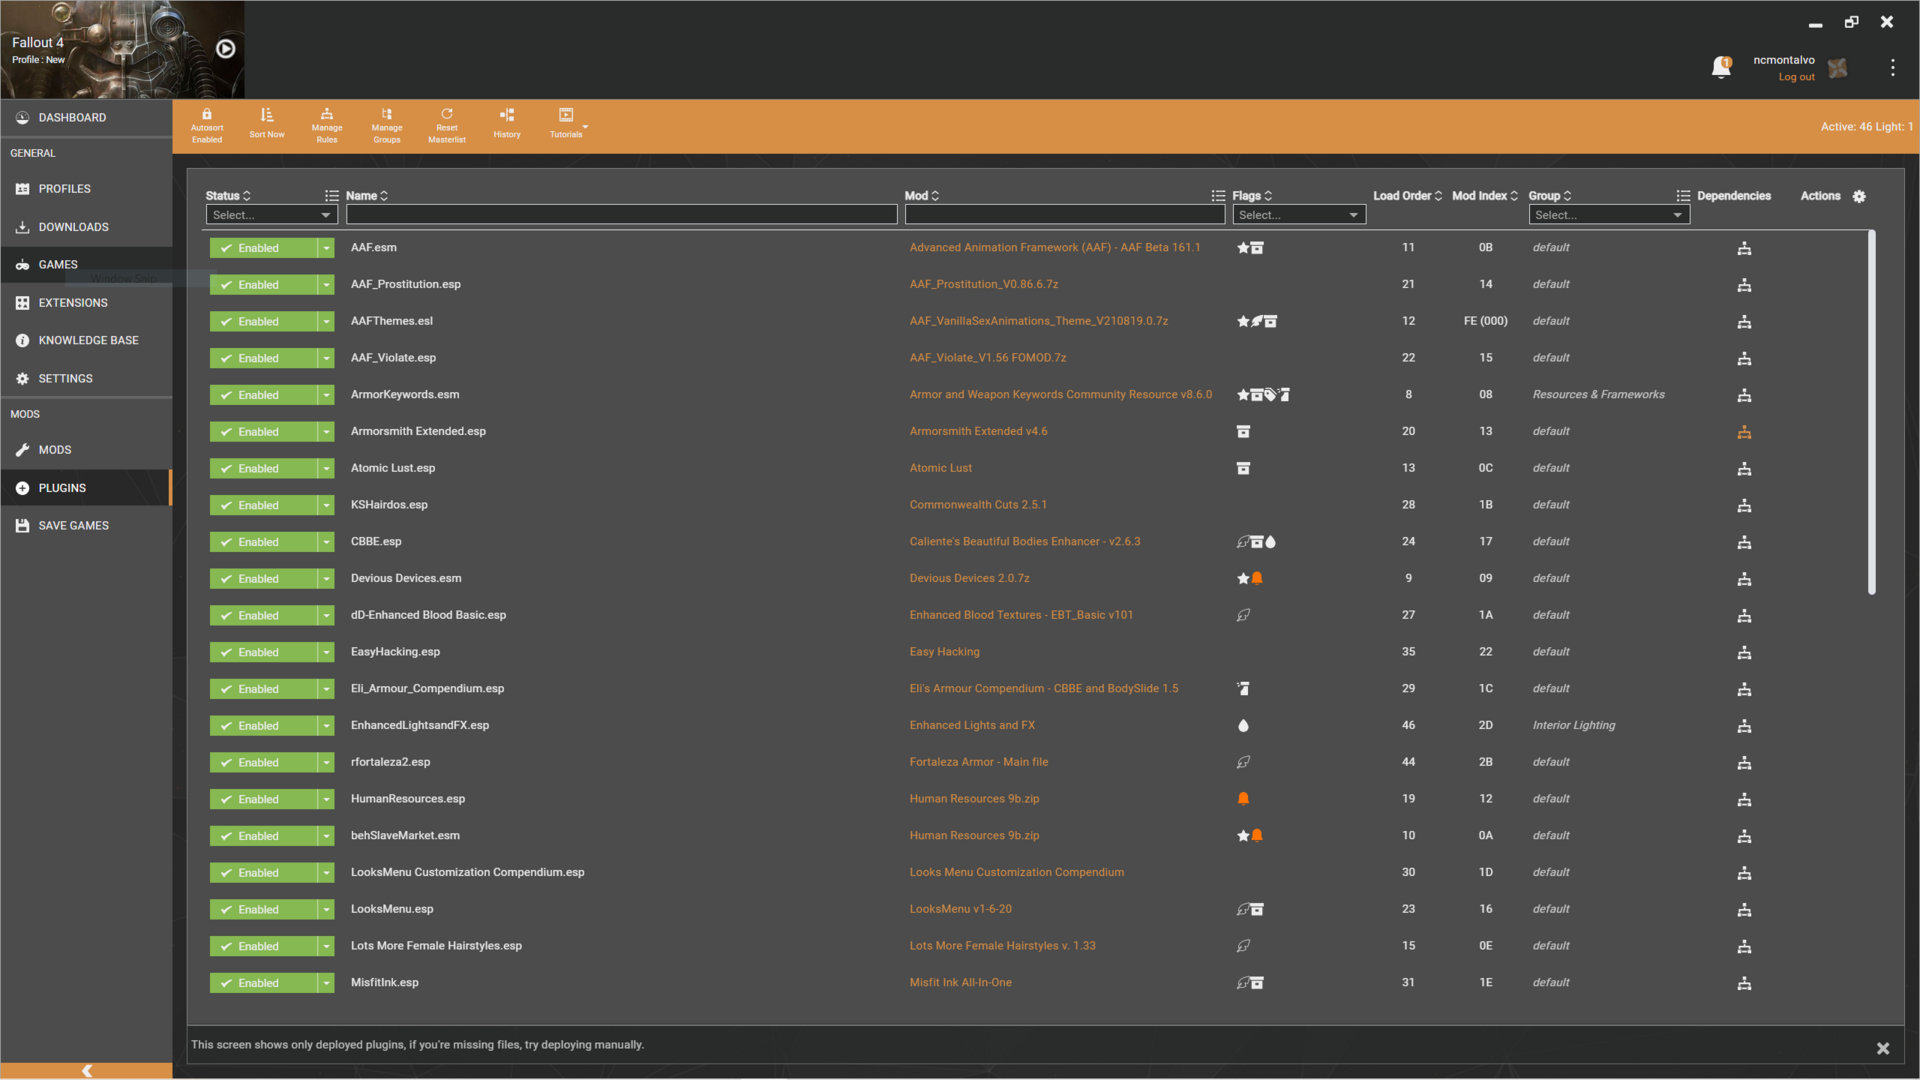Disable the AAFThemes.esl plugin
Image resolution: width=1920 pixels, height=1080 pixels.
(x=263, y=322)
